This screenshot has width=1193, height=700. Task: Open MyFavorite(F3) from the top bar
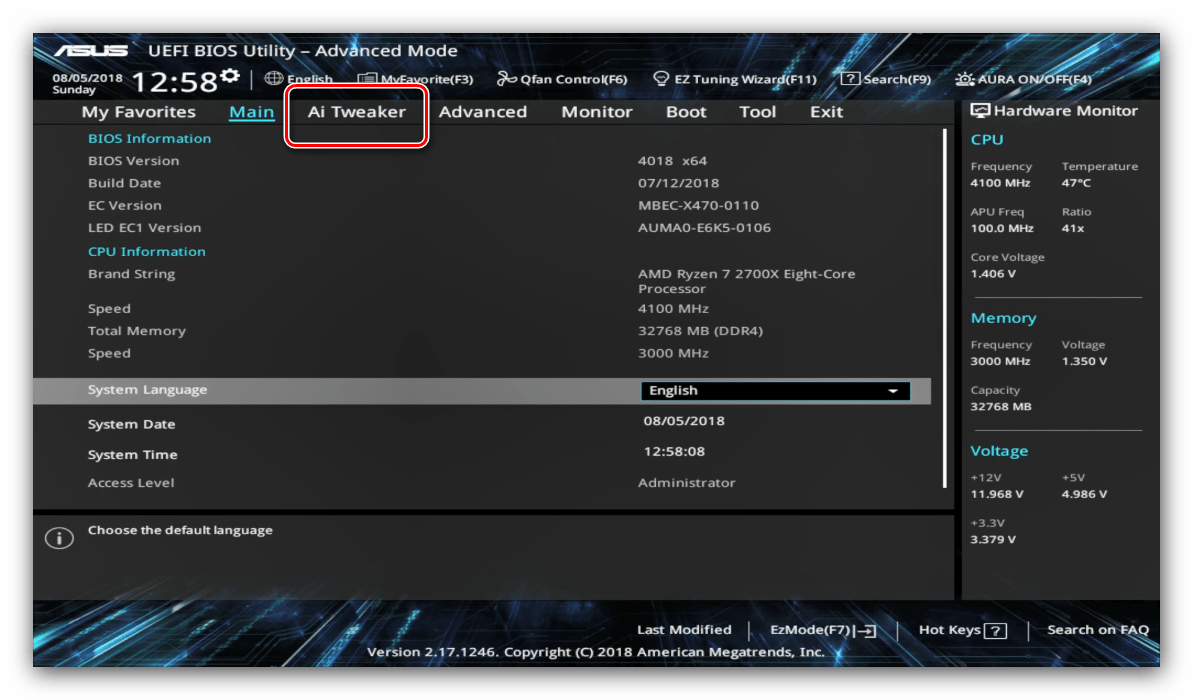(x=415, y=80)
